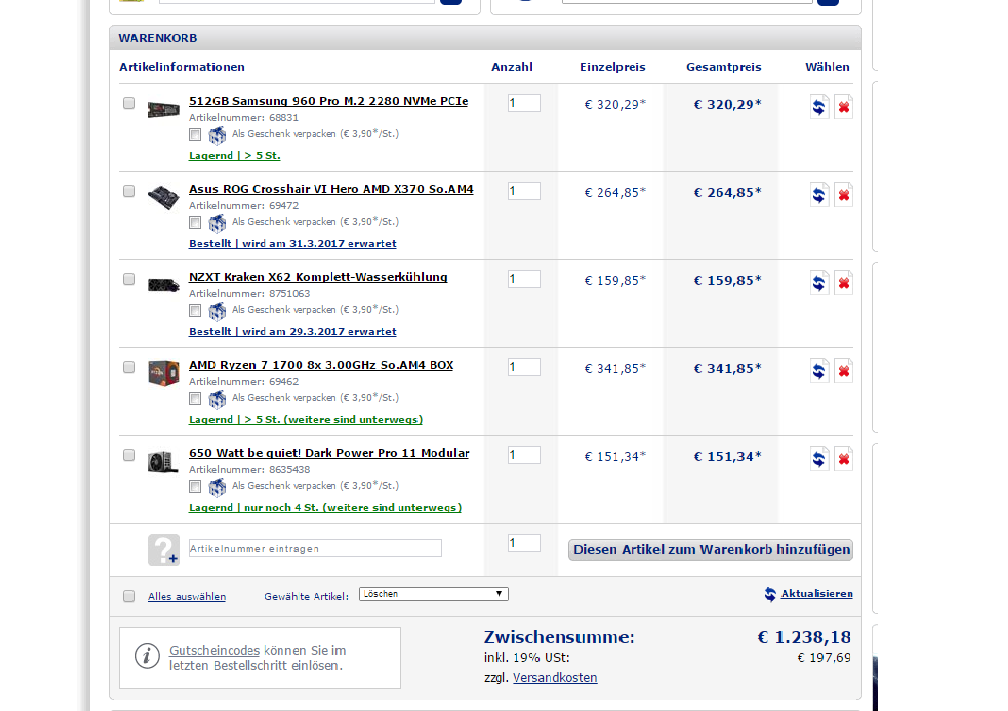The width and height of the screenshot is (1008, 711).
Task: Enable gift wrapping for be quiet! power supply
Action: click(195, 487)
